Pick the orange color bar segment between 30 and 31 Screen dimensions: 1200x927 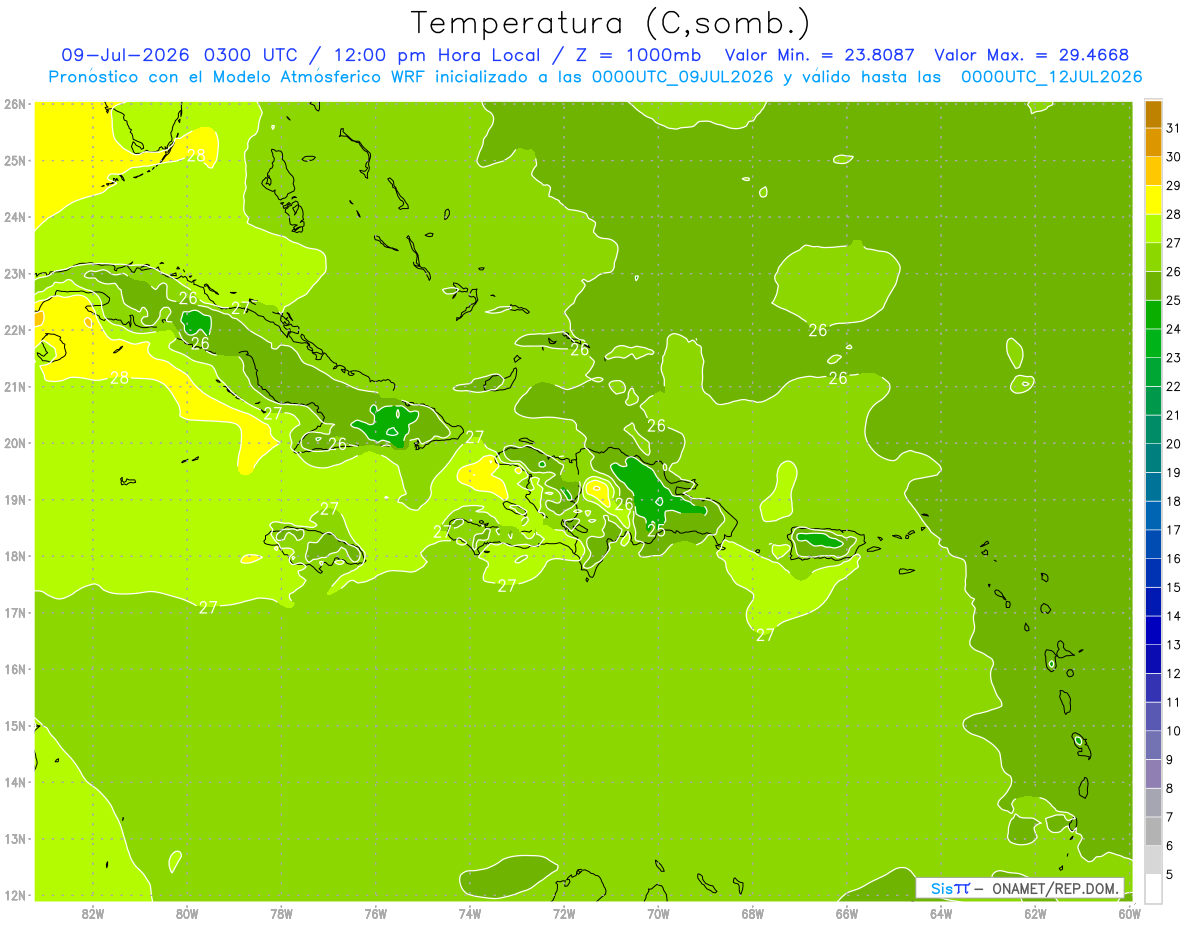(1153, 143)
